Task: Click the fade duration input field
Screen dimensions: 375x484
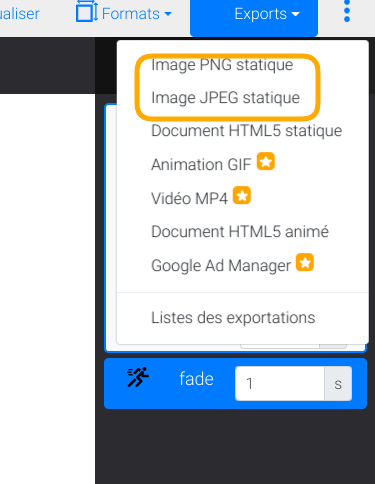Action: tap(280, 383)
